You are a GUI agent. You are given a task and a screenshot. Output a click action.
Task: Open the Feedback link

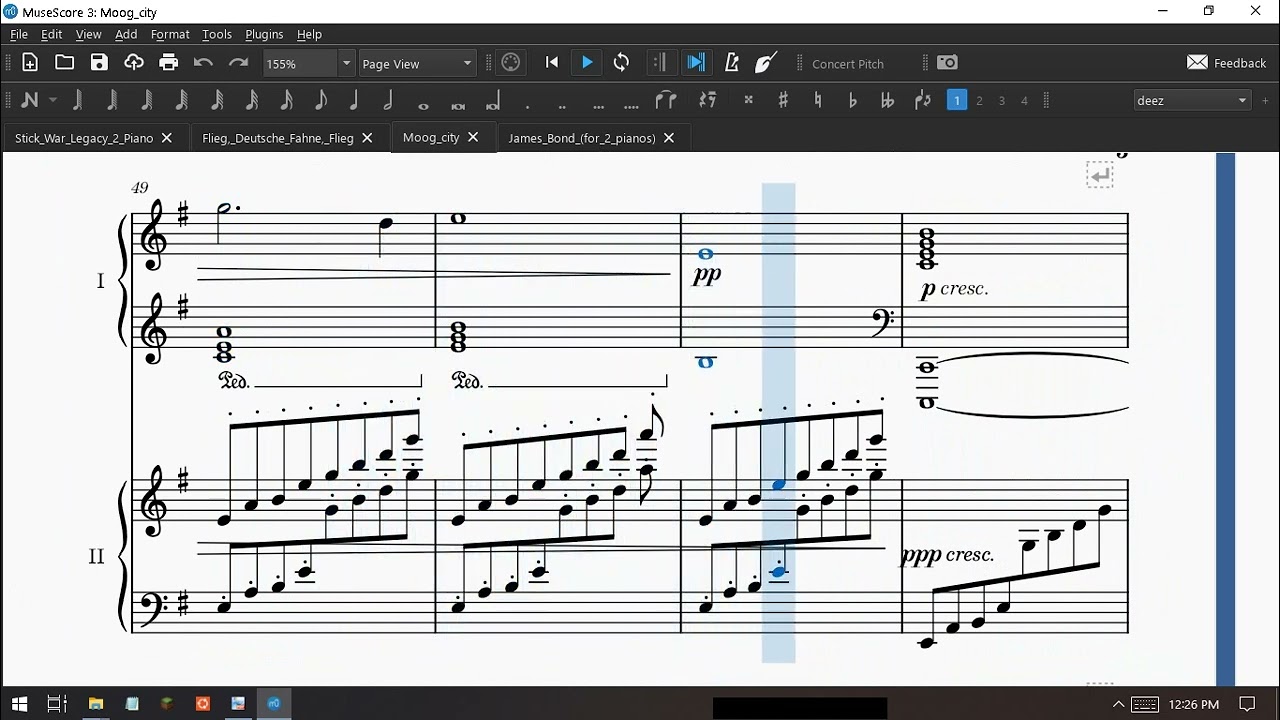[1227, 63]
